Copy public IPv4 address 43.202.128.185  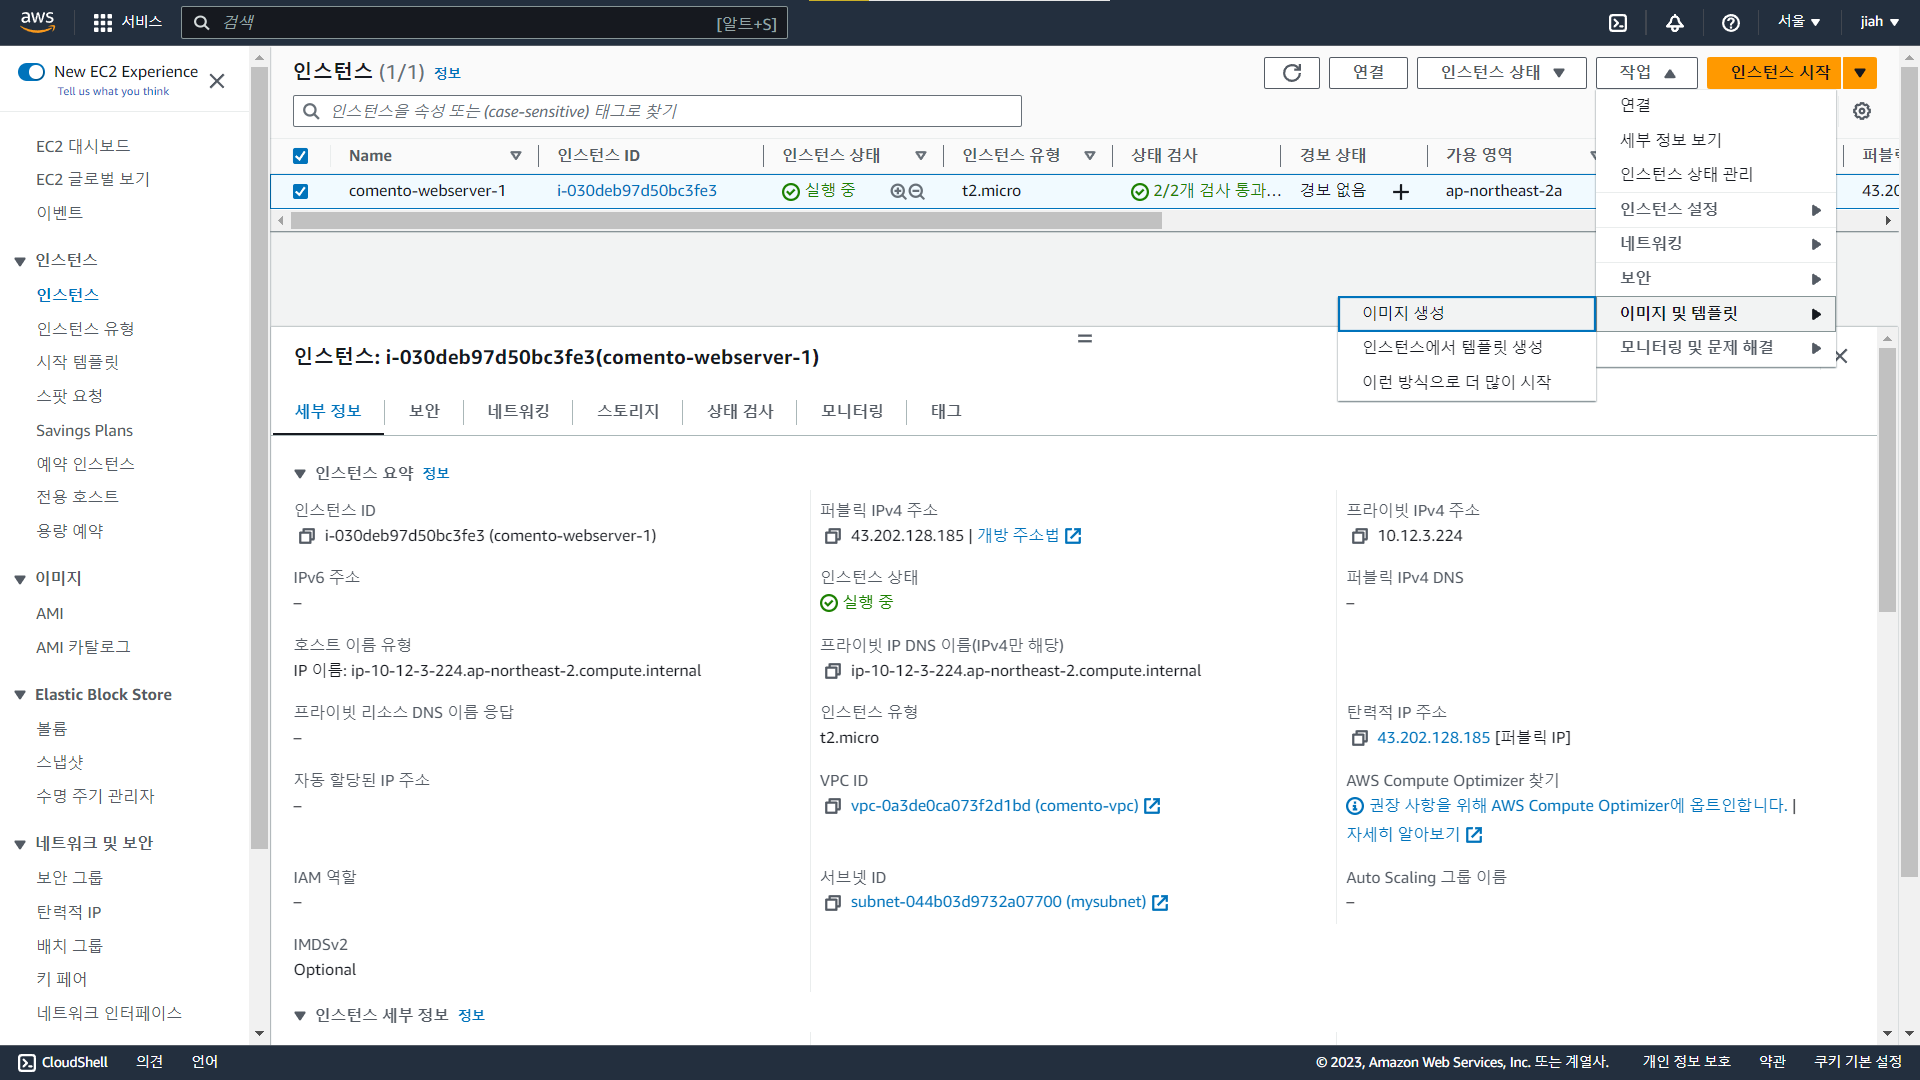832,536
